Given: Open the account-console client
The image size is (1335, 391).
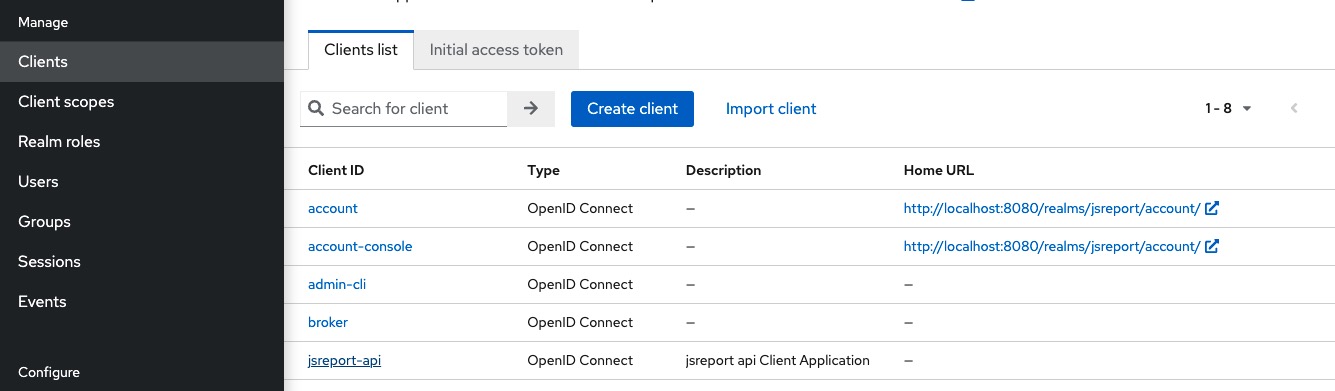Looking at the screenshot, I should (x=360, y=247).
